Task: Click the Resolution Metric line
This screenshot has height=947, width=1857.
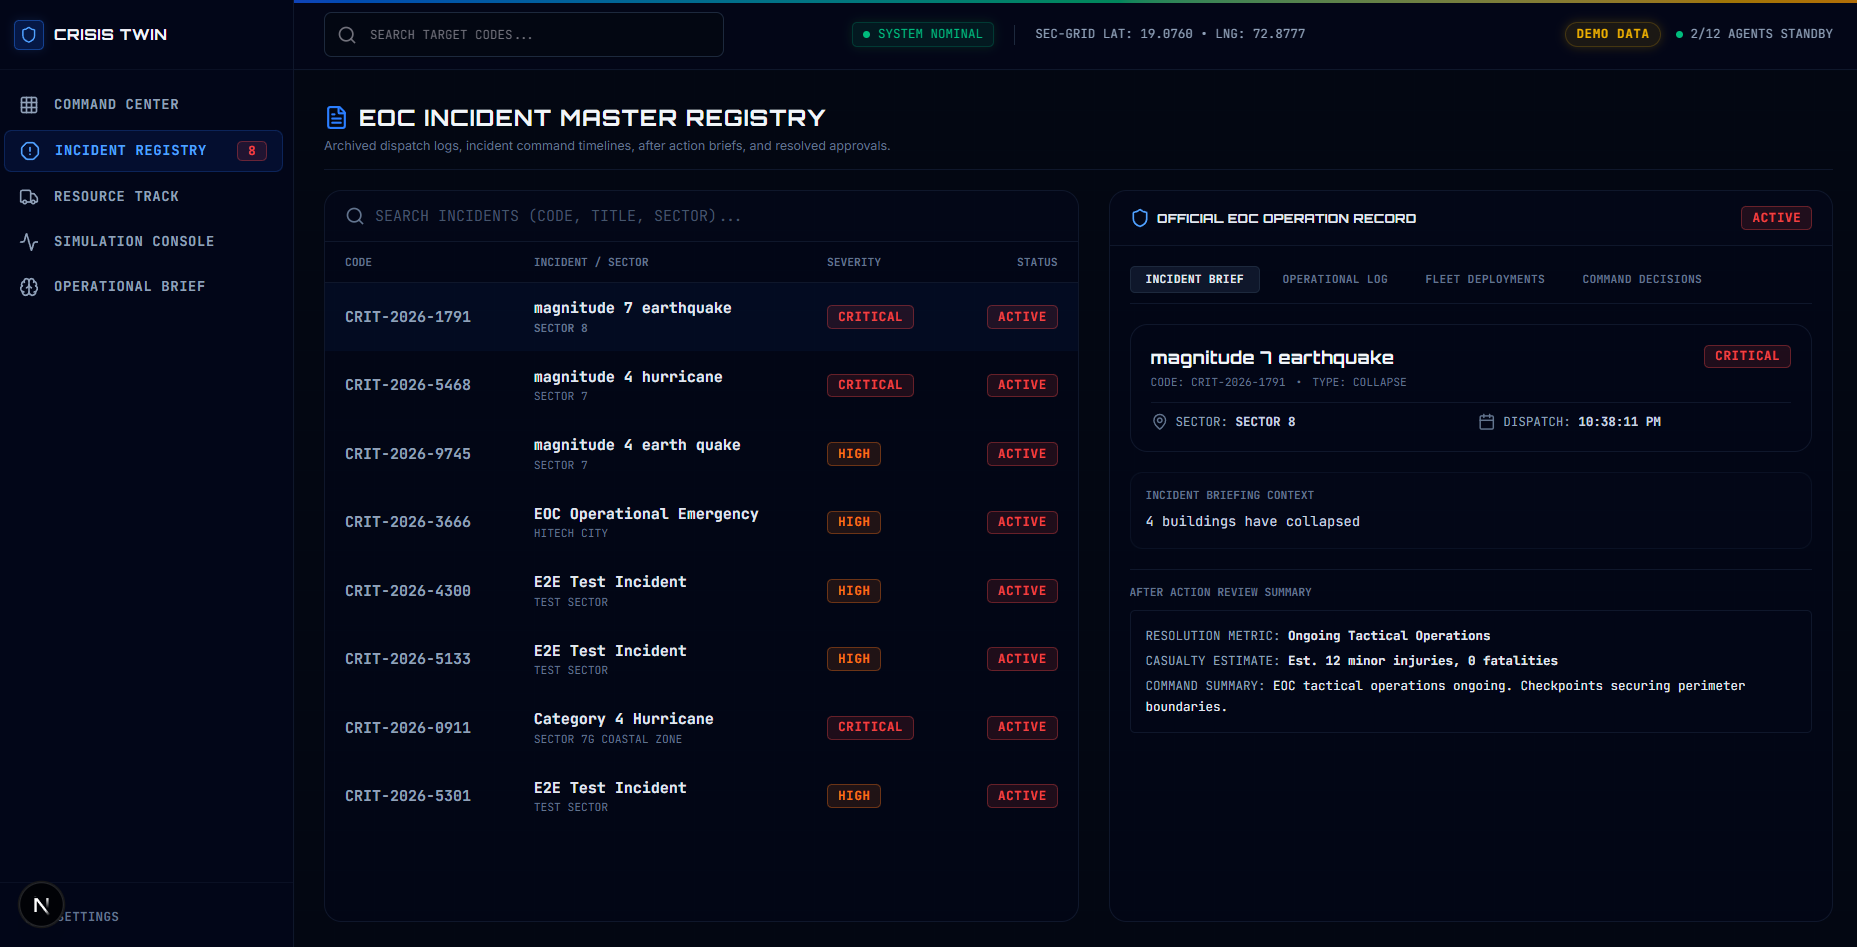Action: (1317, 636)
